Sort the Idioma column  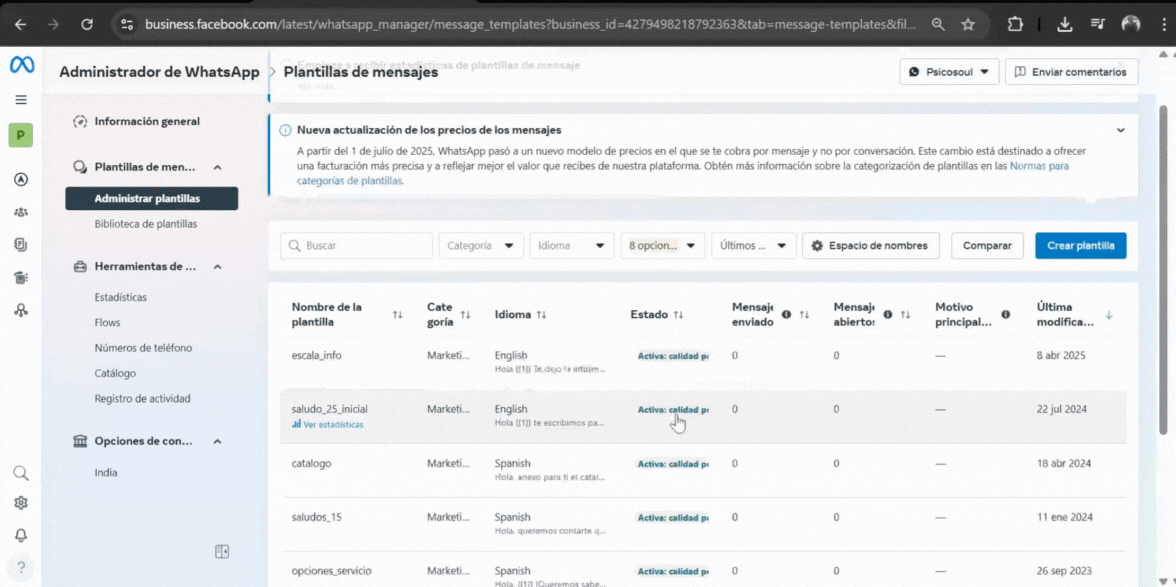click(541, 315)
